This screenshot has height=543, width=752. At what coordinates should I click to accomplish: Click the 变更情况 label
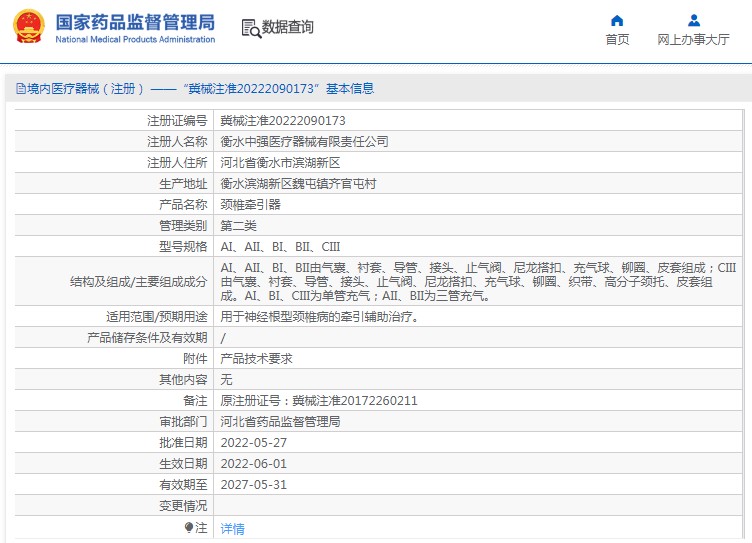pyautogui.click(x=183, y=506)
